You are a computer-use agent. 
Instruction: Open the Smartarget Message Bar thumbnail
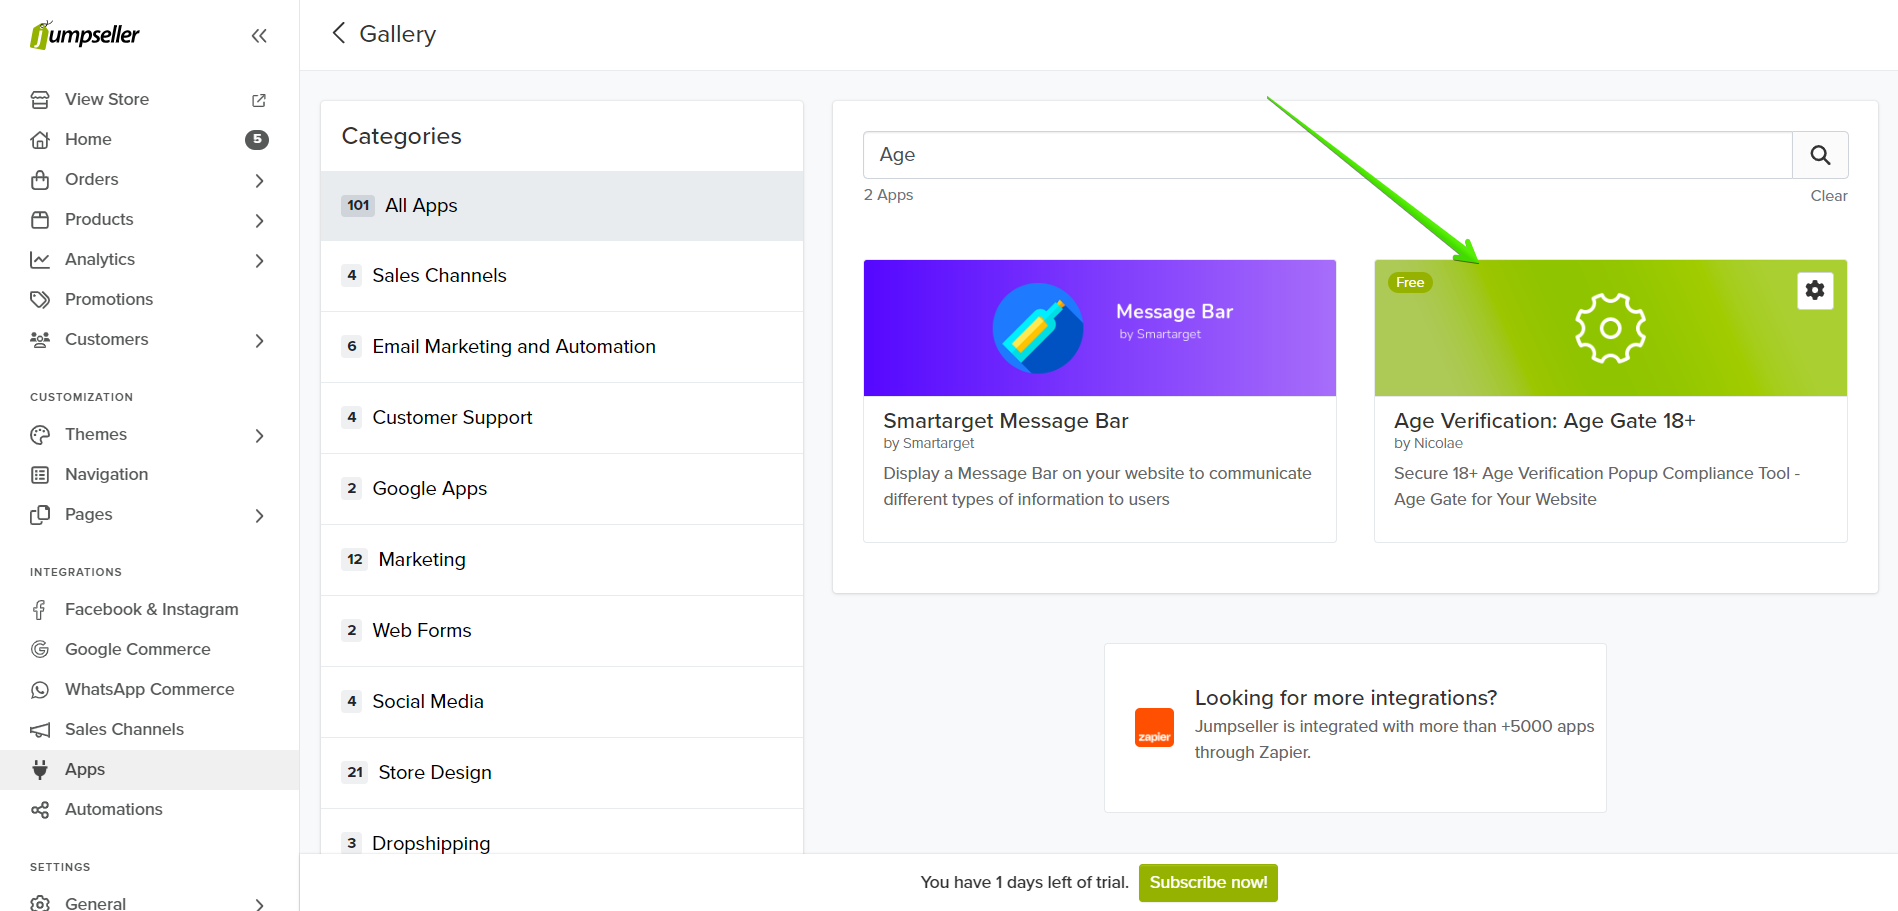click(x=1099, y=328)
